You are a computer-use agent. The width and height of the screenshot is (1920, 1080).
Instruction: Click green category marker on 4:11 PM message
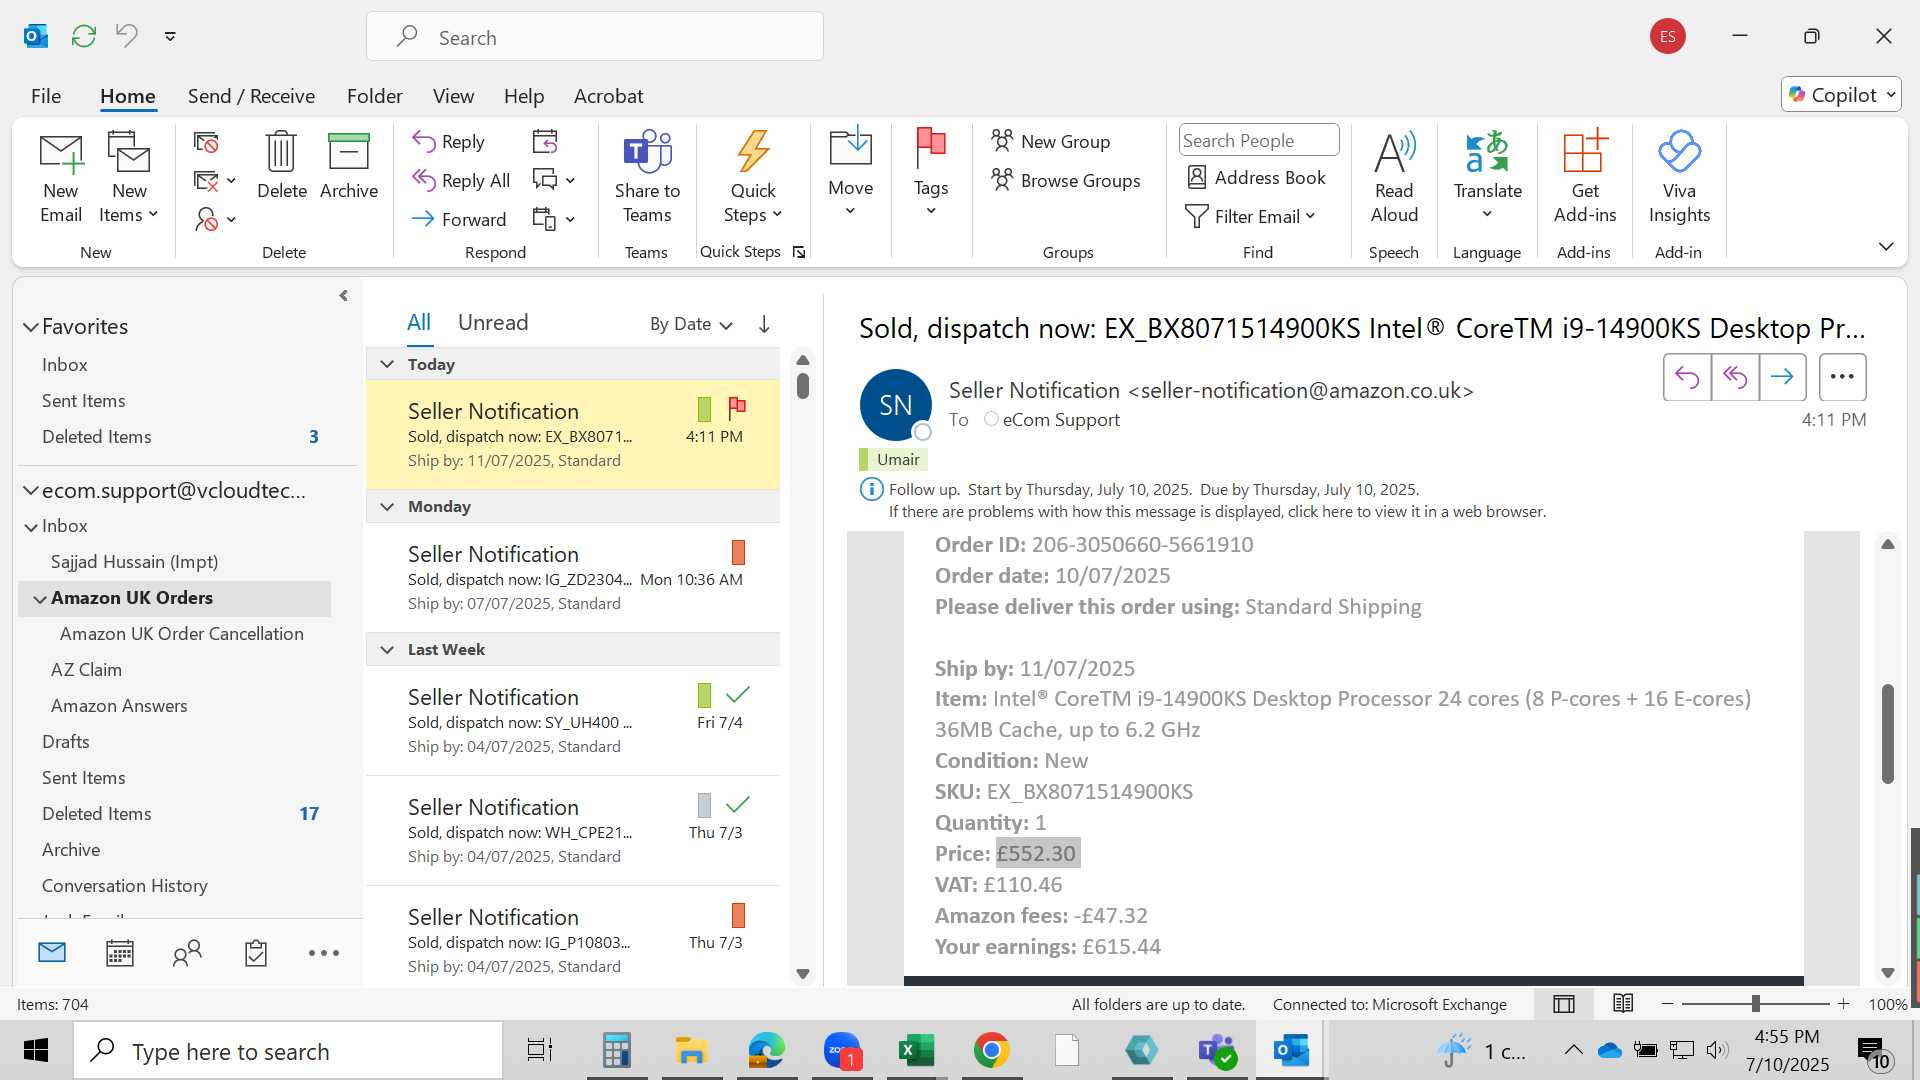[x=704, y=409]
